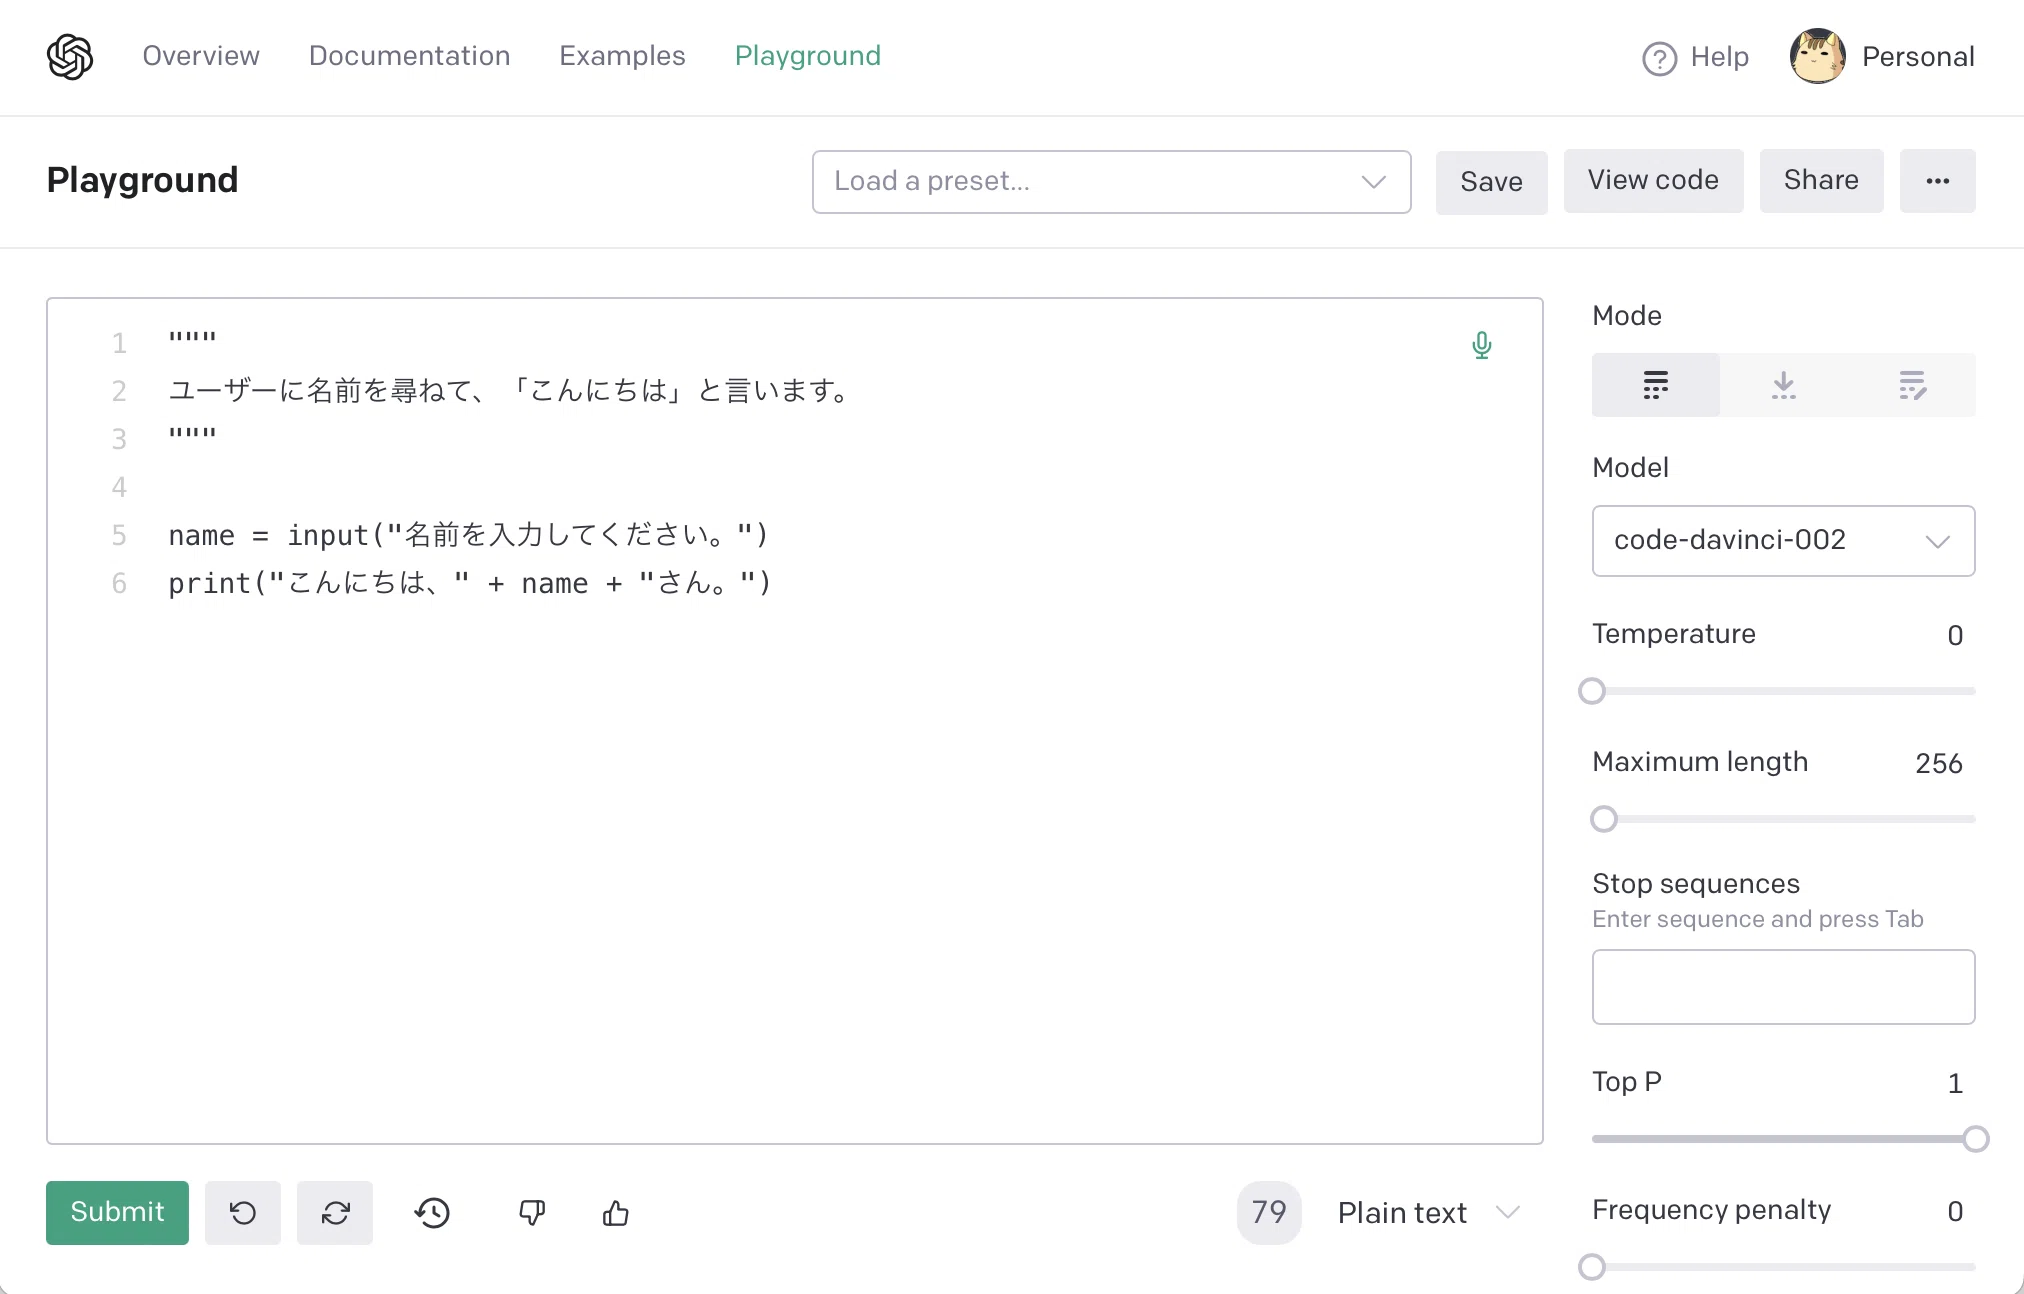This screenshot has width=2024, height=1294.
Task: Go to the Overview tab
Action: tap(201, 56)
